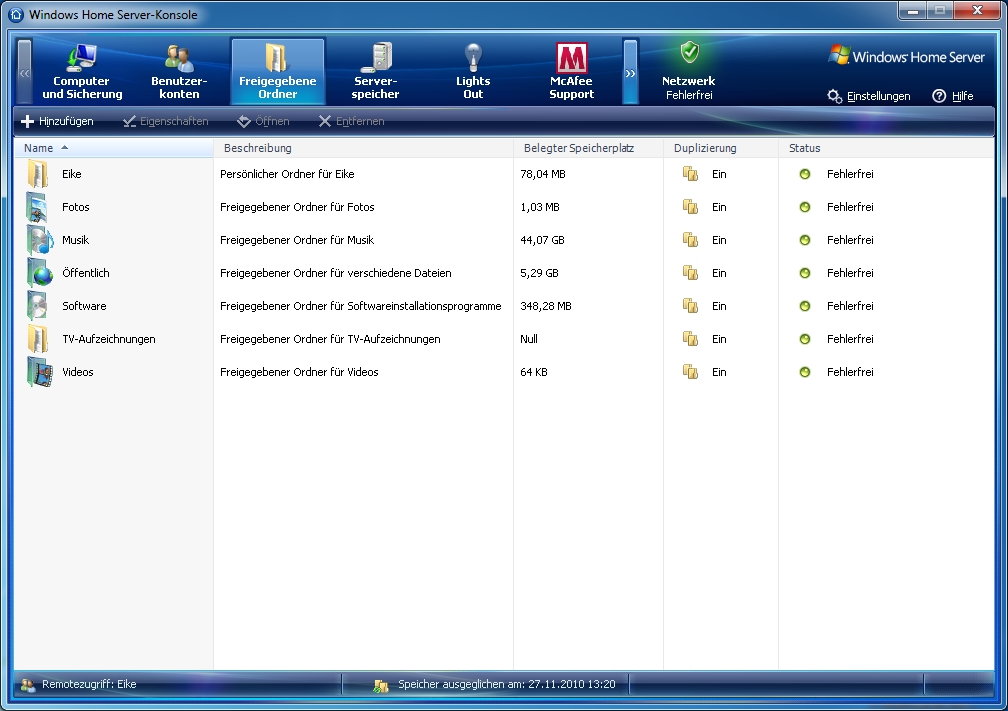Click the text 'Freigegebener Ordner für Fotos'

[x=297, y=207]
